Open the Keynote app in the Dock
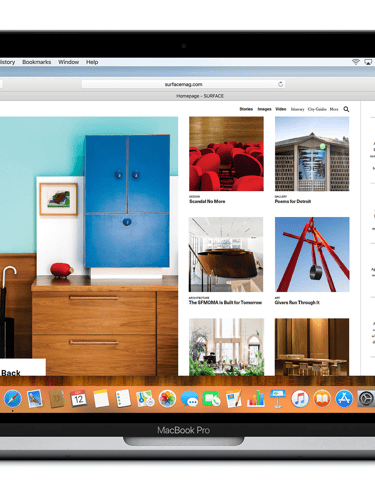This screenshot has width=375, height=503. coord(278,399)
